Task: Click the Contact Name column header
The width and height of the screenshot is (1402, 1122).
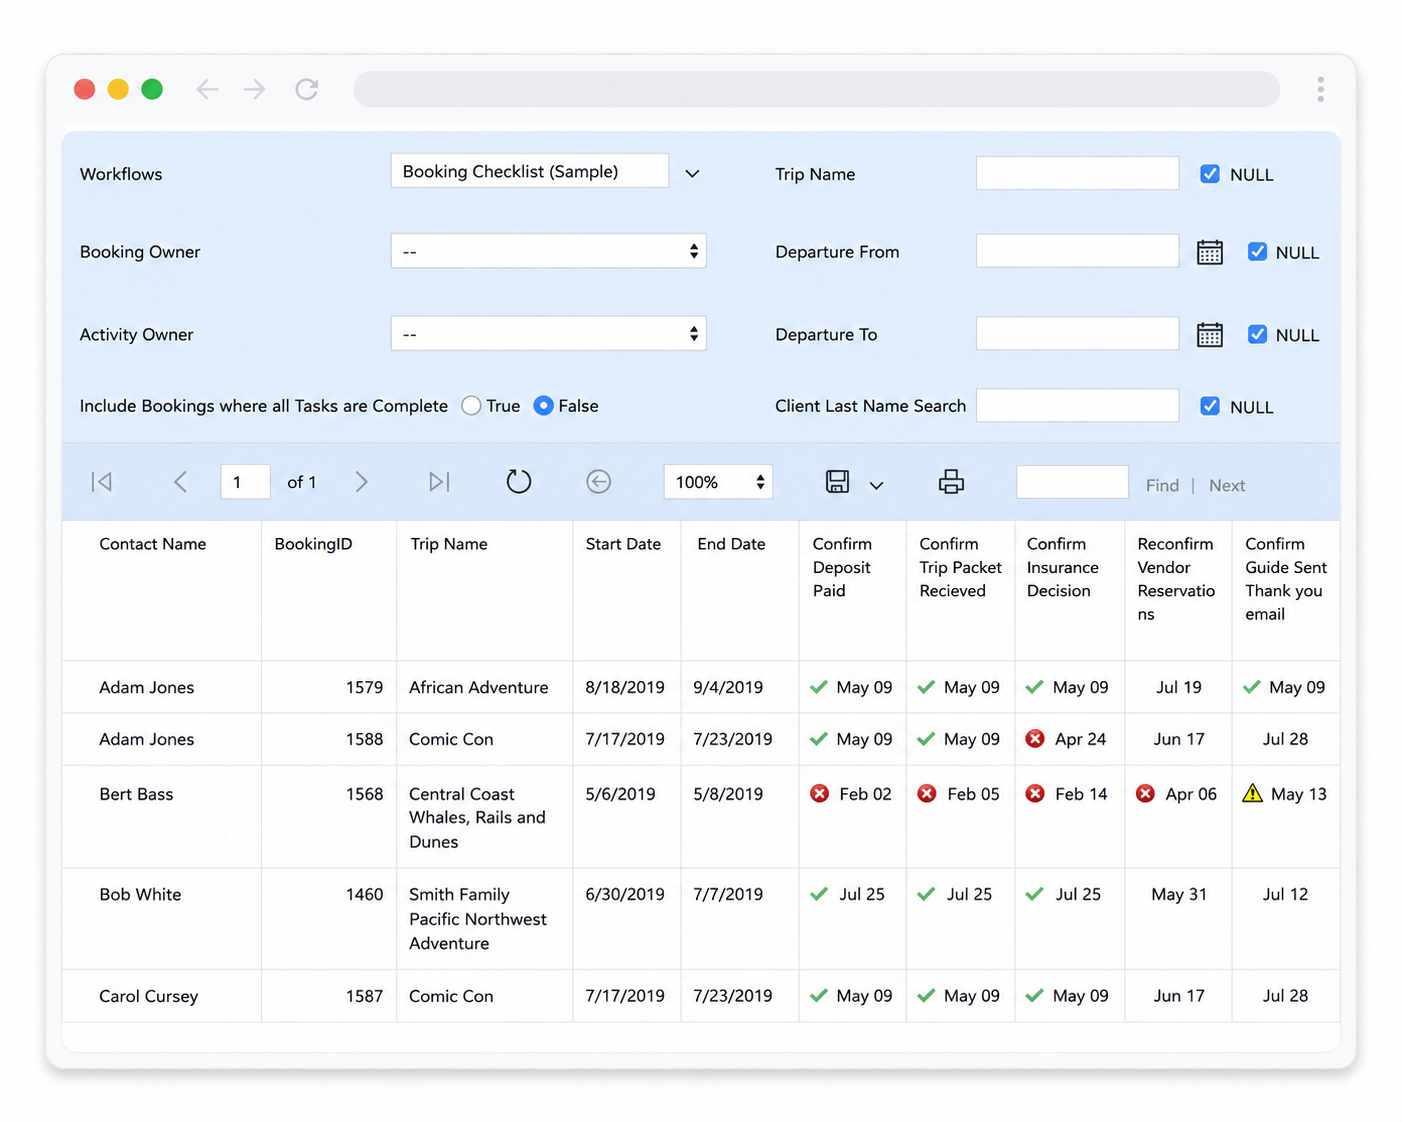Action: click(152, 544)
